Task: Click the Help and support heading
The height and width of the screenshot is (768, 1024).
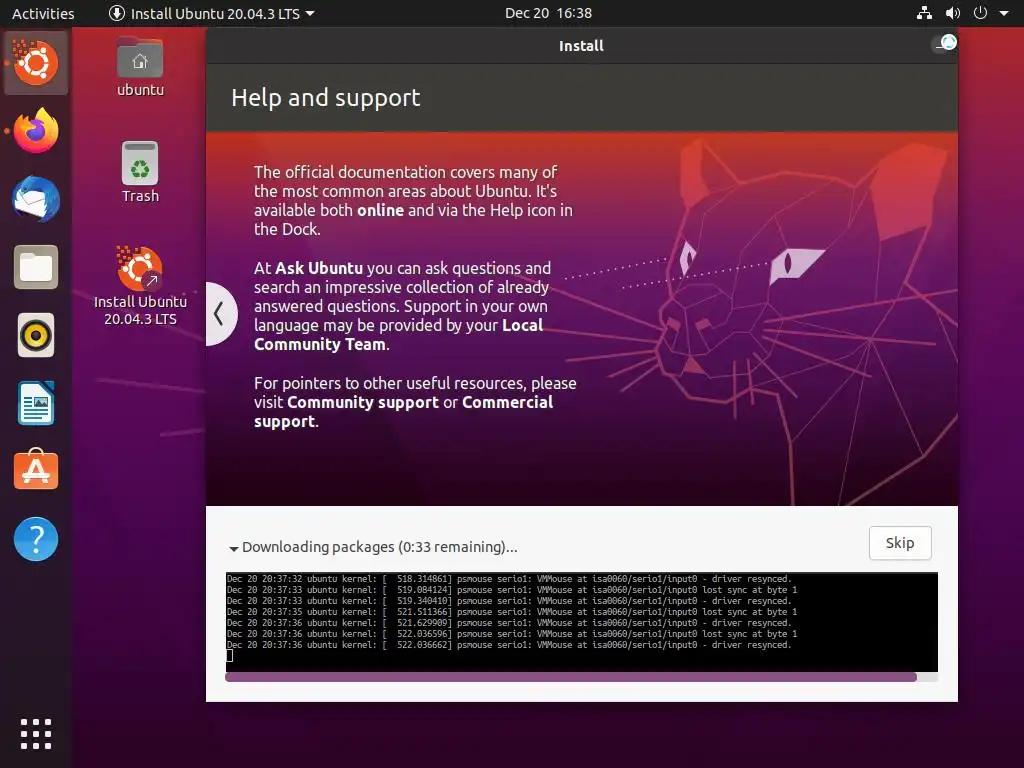Action: [x=325, y=98]
